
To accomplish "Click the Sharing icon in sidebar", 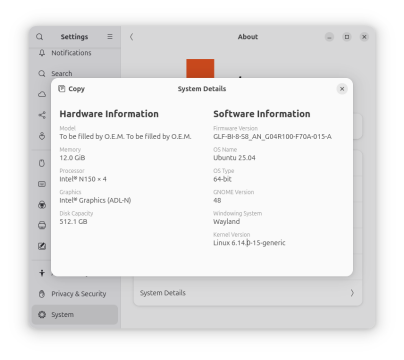I will point(42,115).
